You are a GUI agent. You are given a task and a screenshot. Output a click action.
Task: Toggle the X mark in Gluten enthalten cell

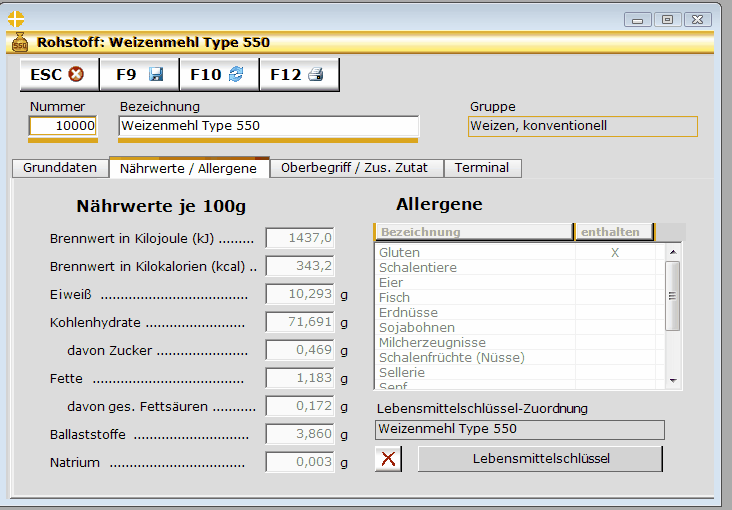615,253
